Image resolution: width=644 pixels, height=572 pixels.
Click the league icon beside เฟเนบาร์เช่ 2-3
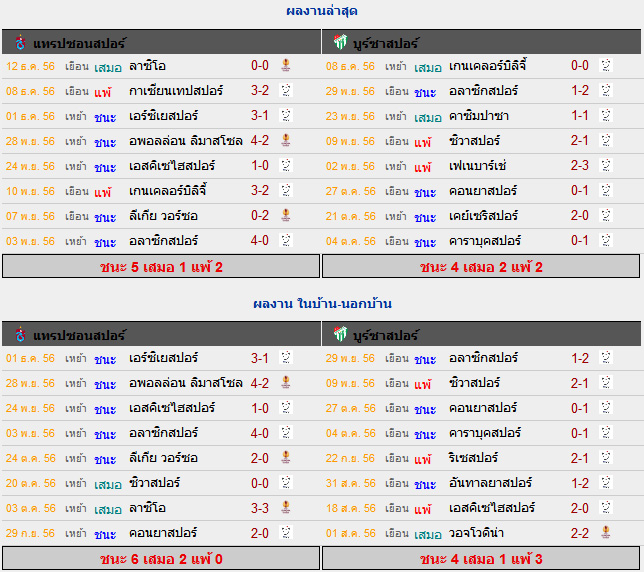(606, 165)
